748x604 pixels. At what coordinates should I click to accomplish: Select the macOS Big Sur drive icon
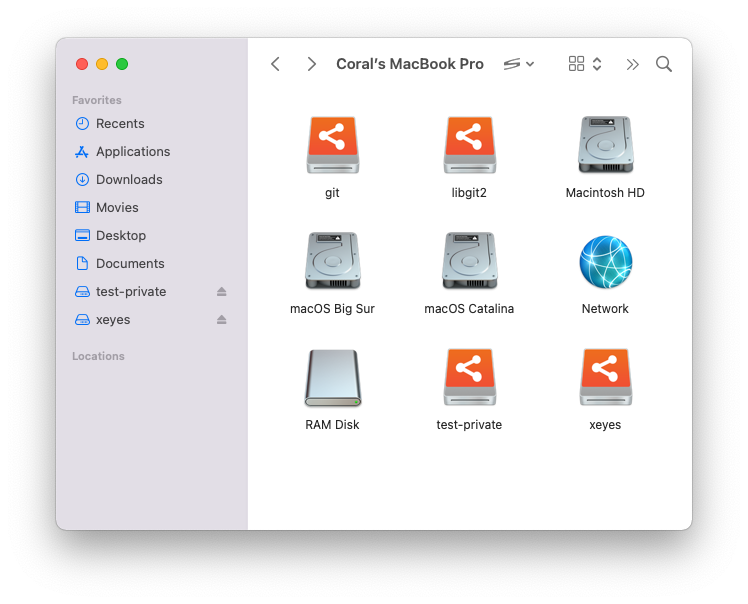(x=332, y=260)
